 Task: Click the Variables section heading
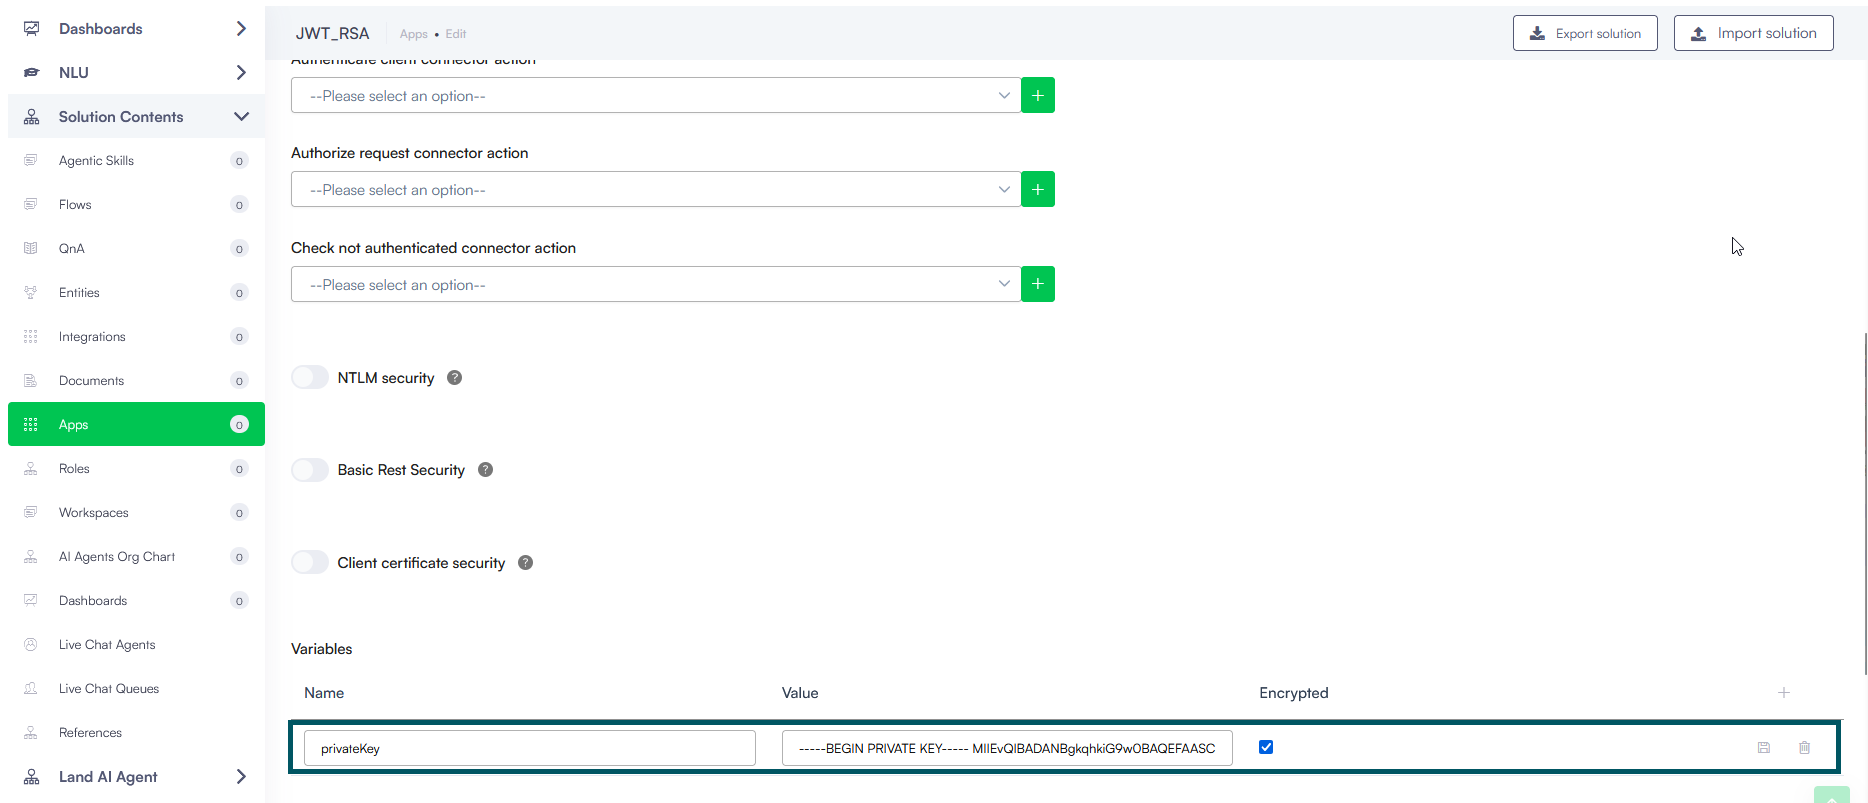(321, 649)
